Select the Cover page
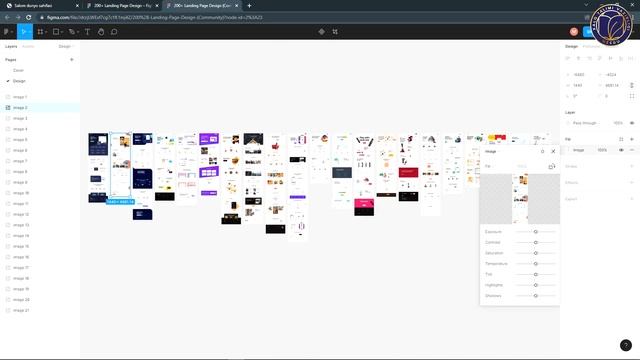640x360 pixels. pos(19,70)
